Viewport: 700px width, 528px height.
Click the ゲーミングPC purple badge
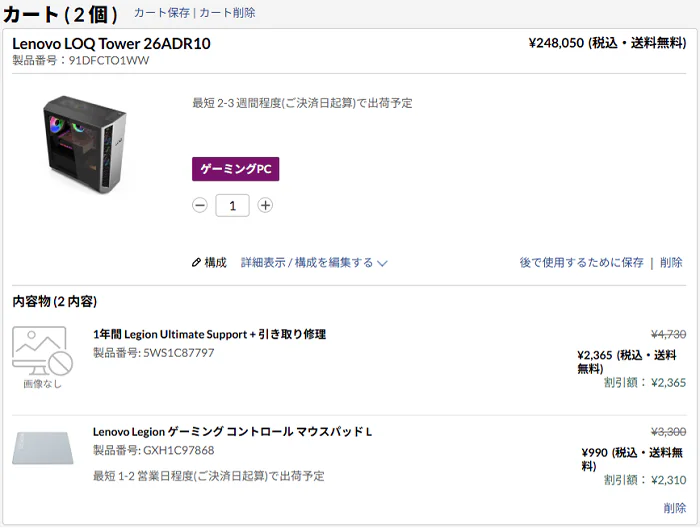click(235, 169)
